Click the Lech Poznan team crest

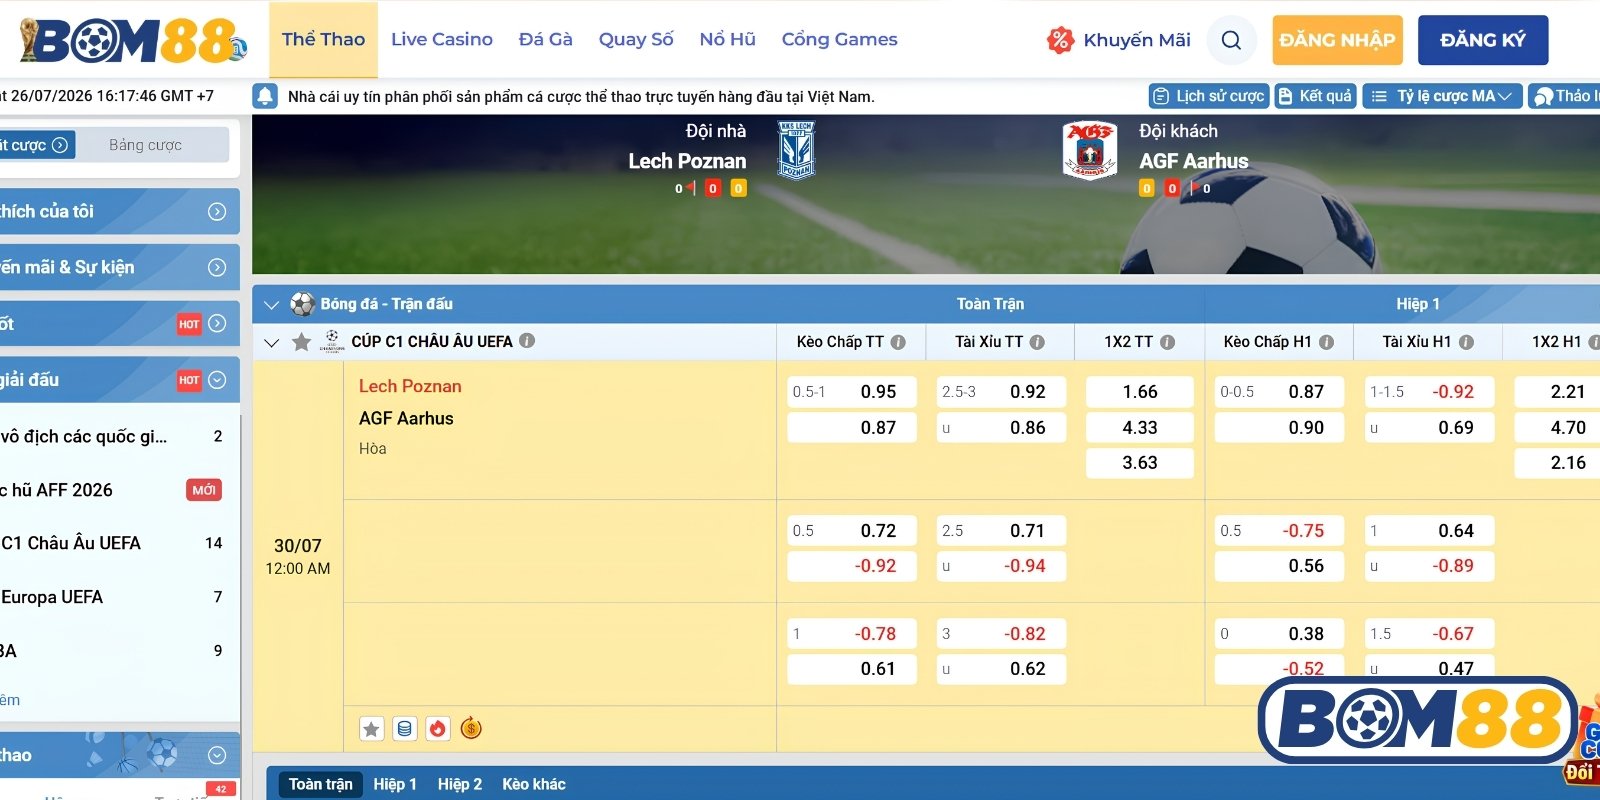(796, 150)
